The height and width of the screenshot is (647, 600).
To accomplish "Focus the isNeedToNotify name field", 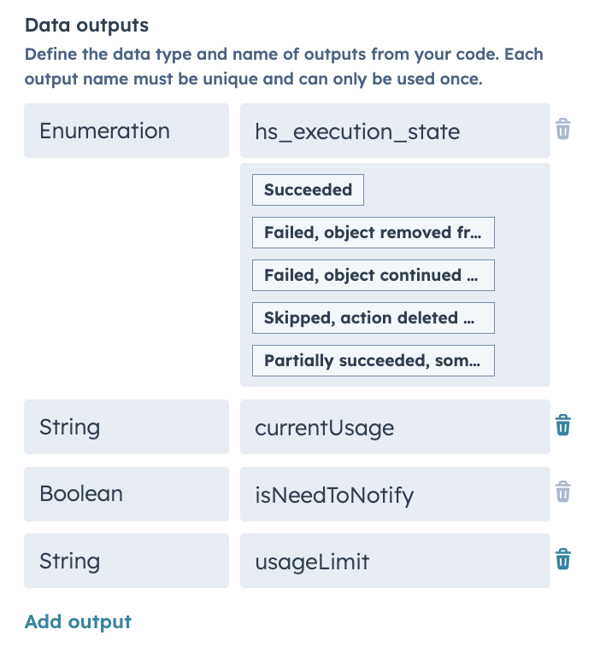I will pyautogui.click(x=395, y=494).
